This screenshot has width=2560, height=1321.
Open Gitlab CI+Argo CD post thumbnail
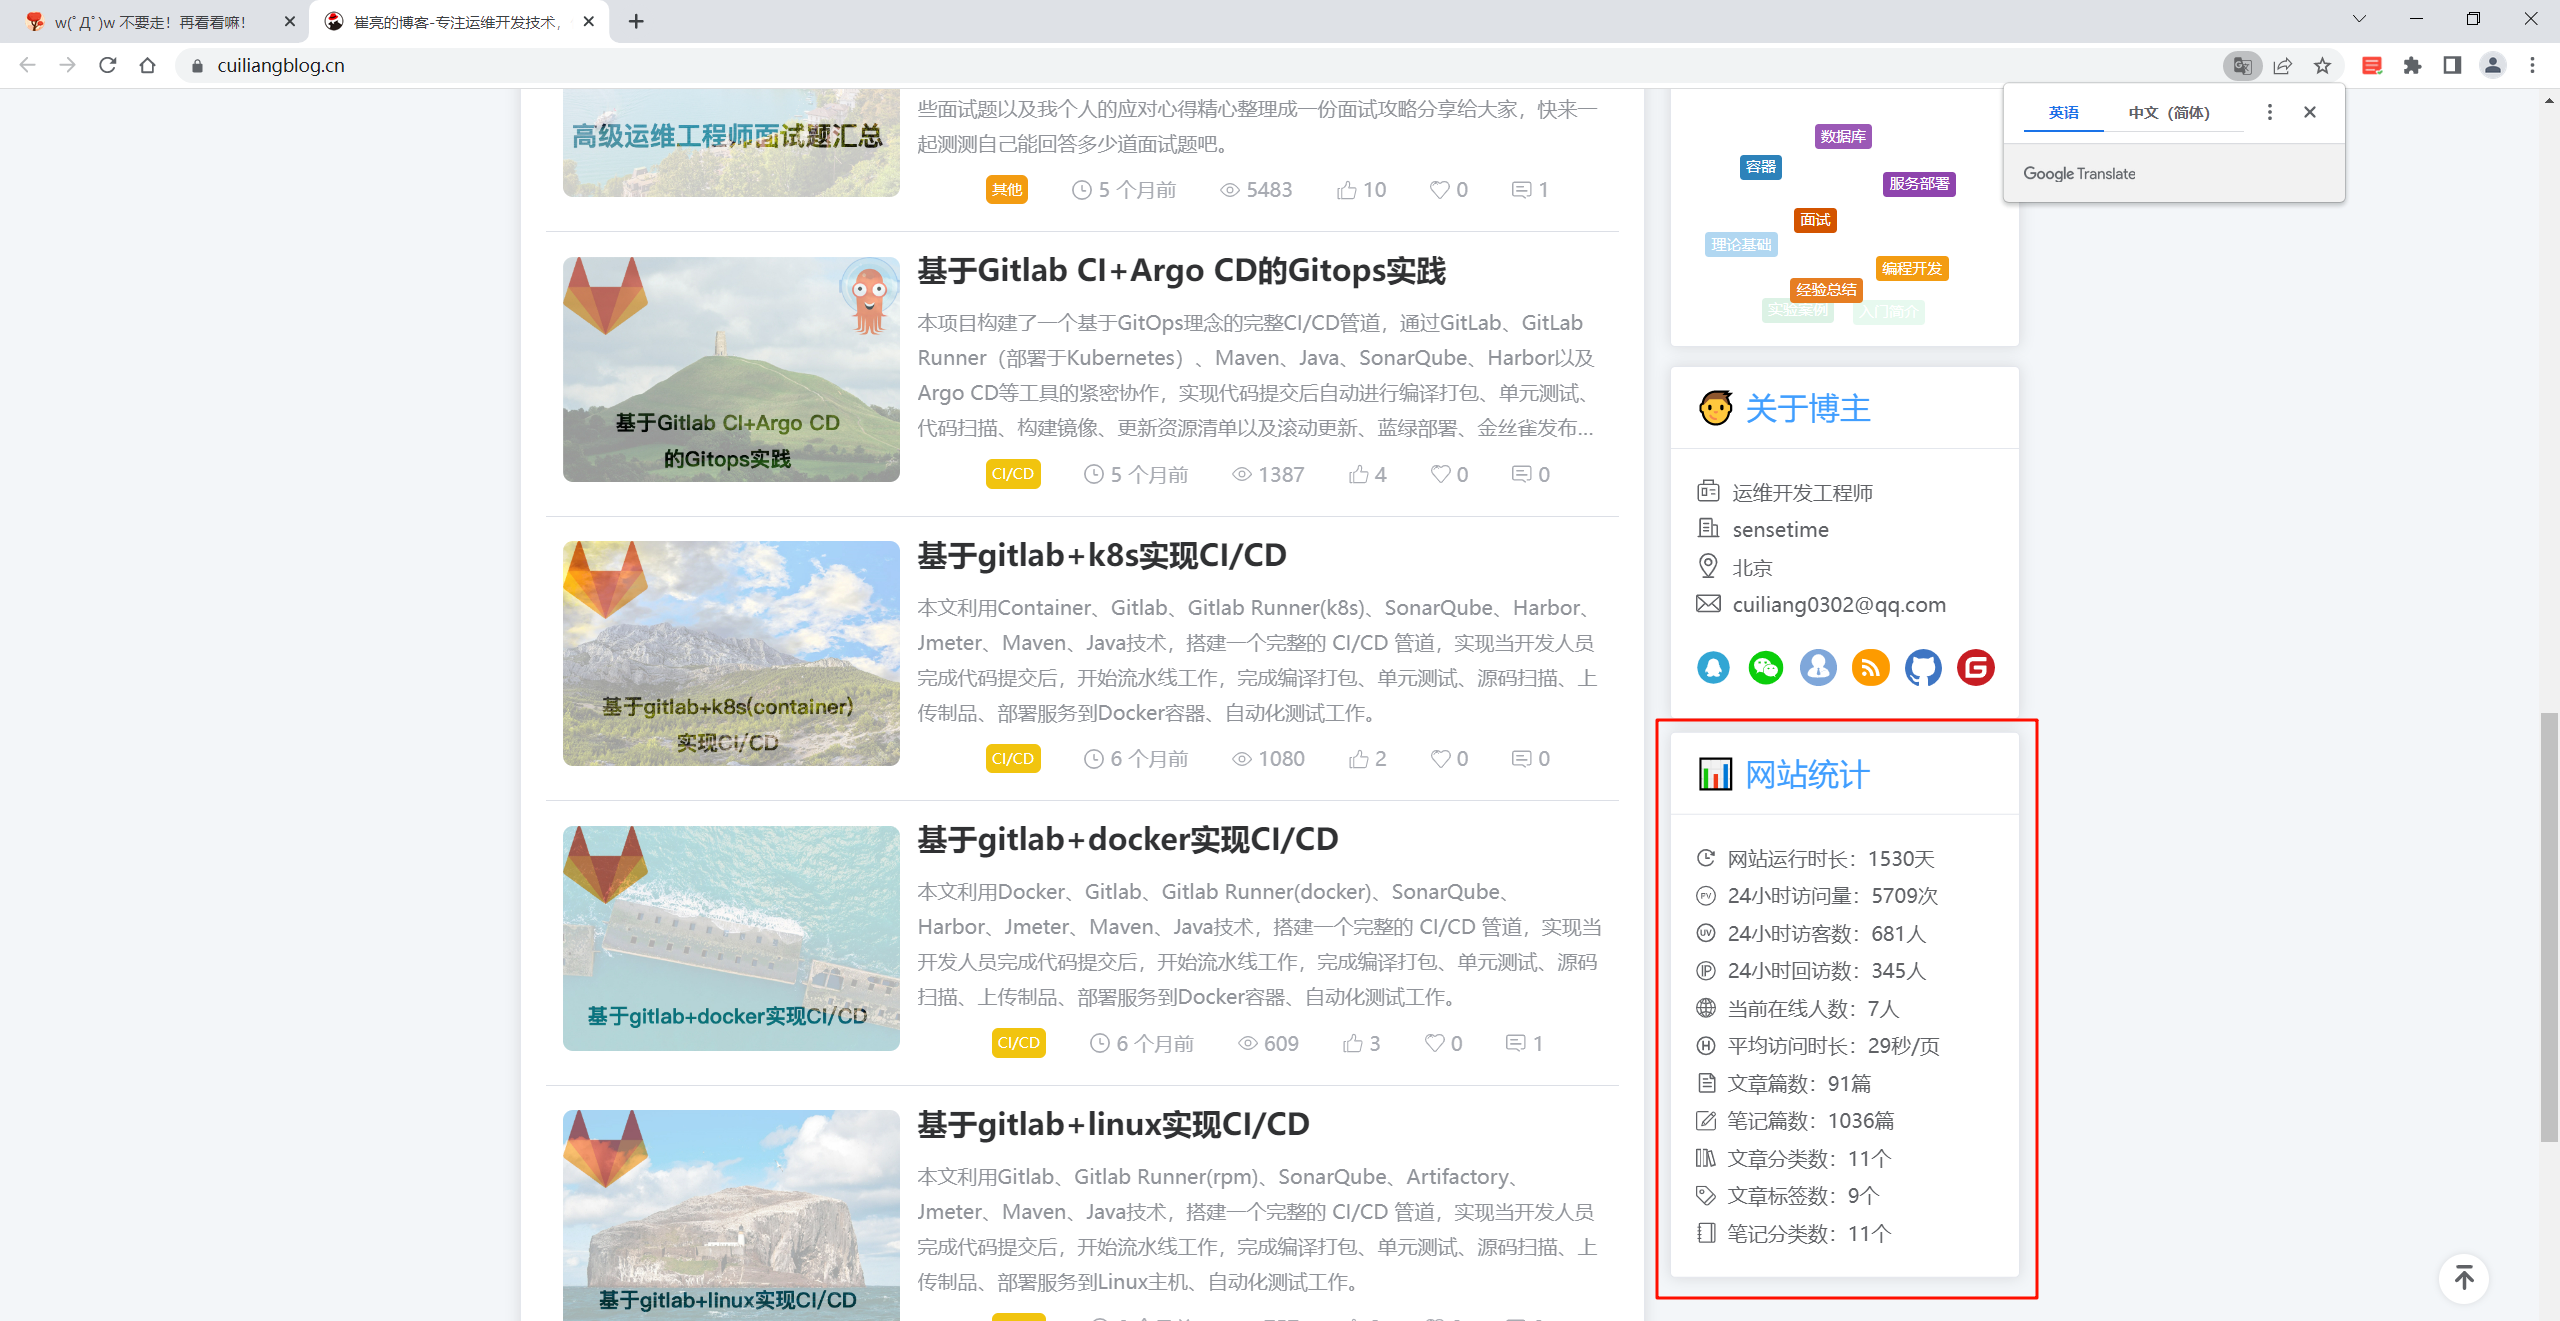pos(731,369)
